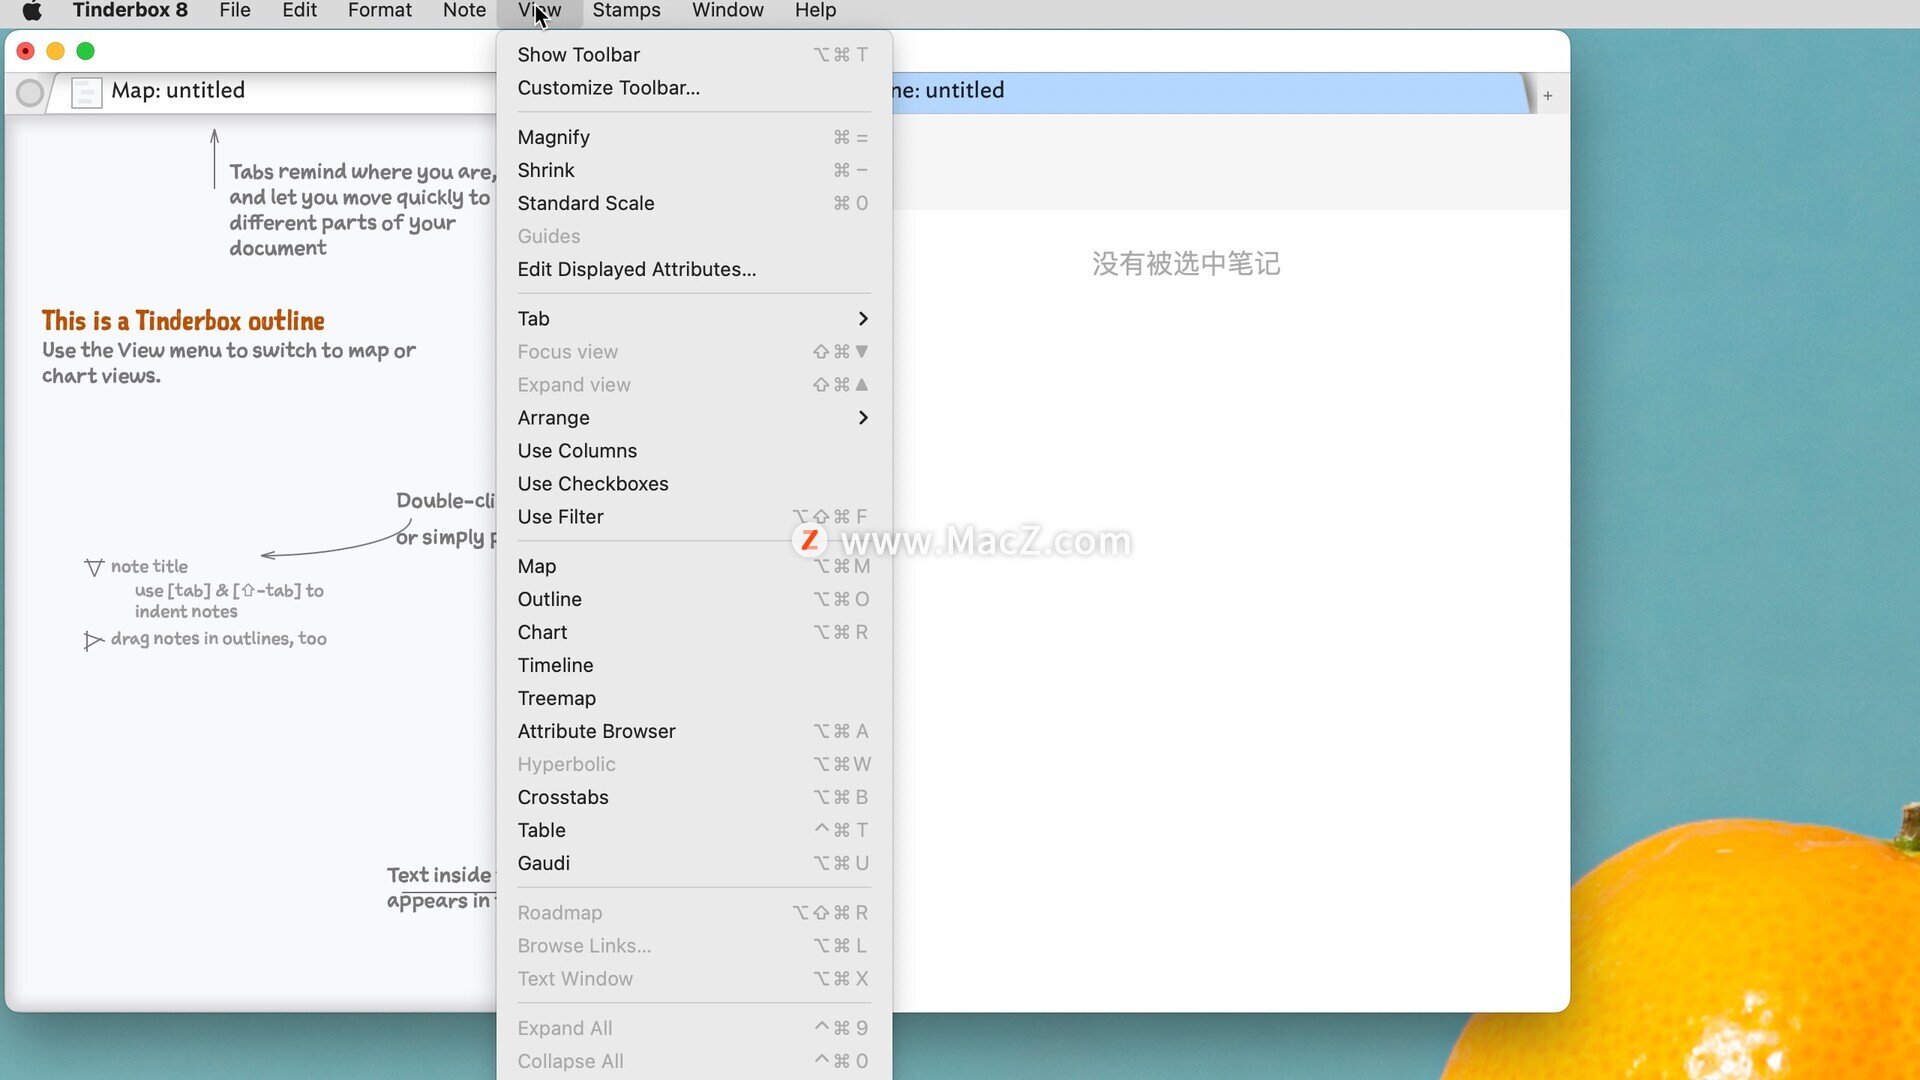Open the Edit menu
The height and width of the screenshot is (1080, 1920).
299,11
